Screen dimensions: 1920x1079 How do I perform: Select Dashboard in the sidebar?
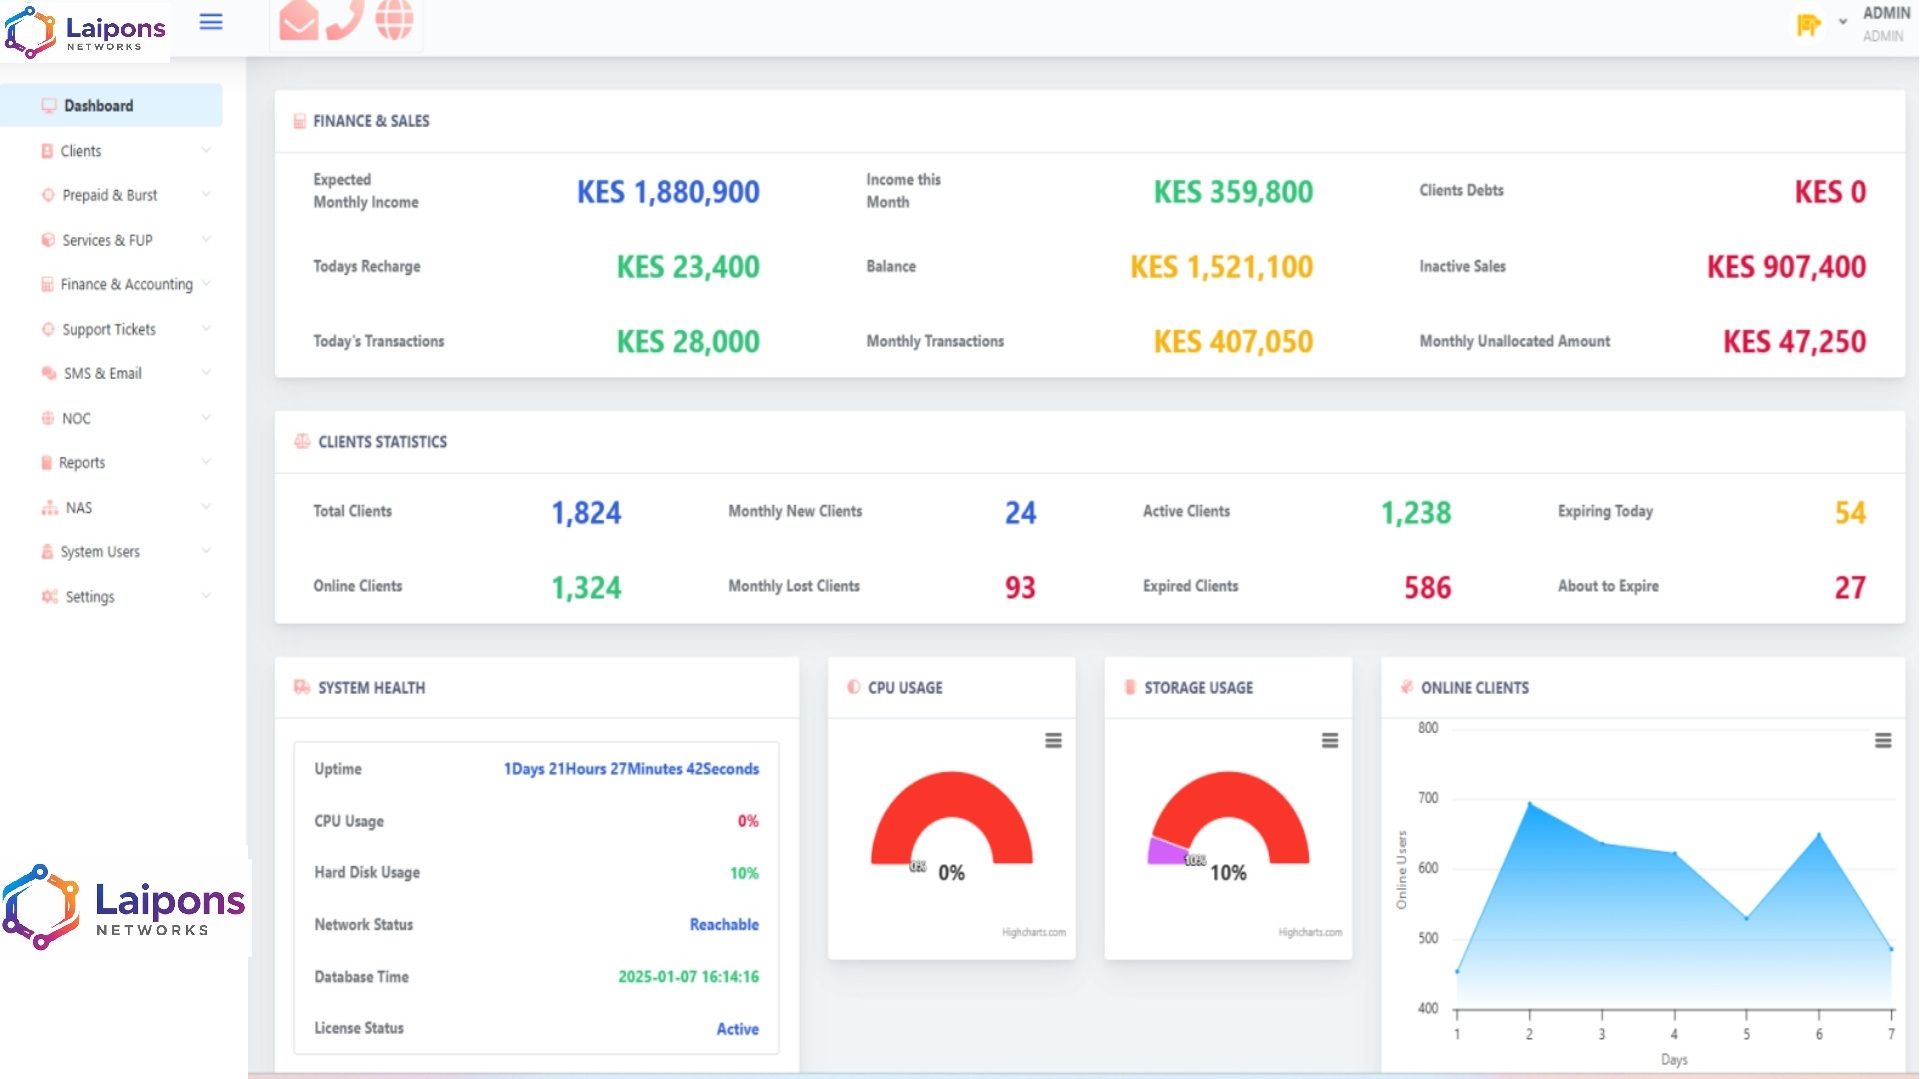click(x=98, y=104)
